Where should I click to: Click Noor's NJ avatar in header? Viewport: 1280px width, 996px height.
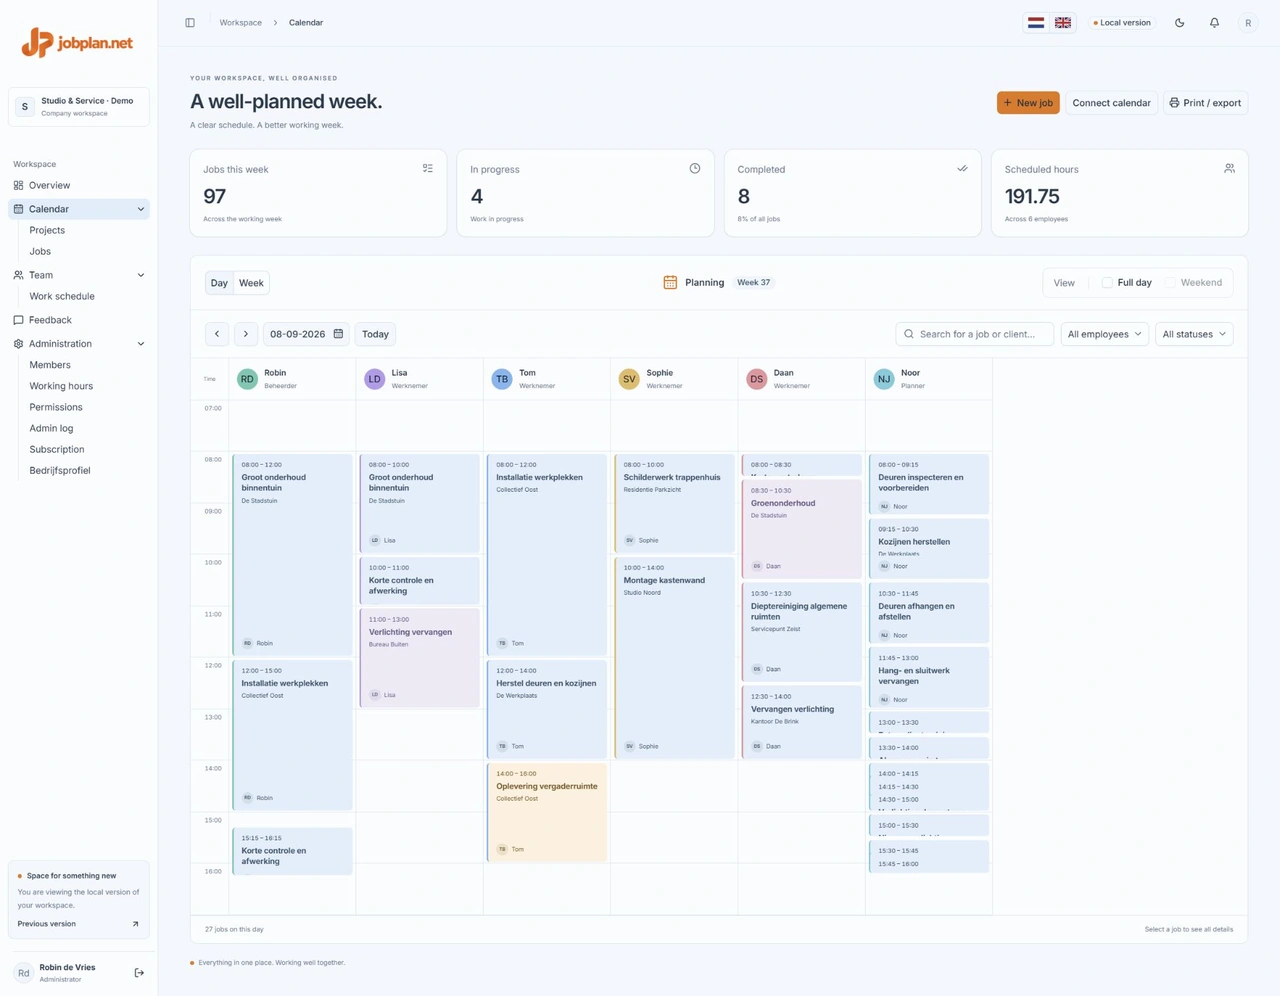(x=884, y=379)
